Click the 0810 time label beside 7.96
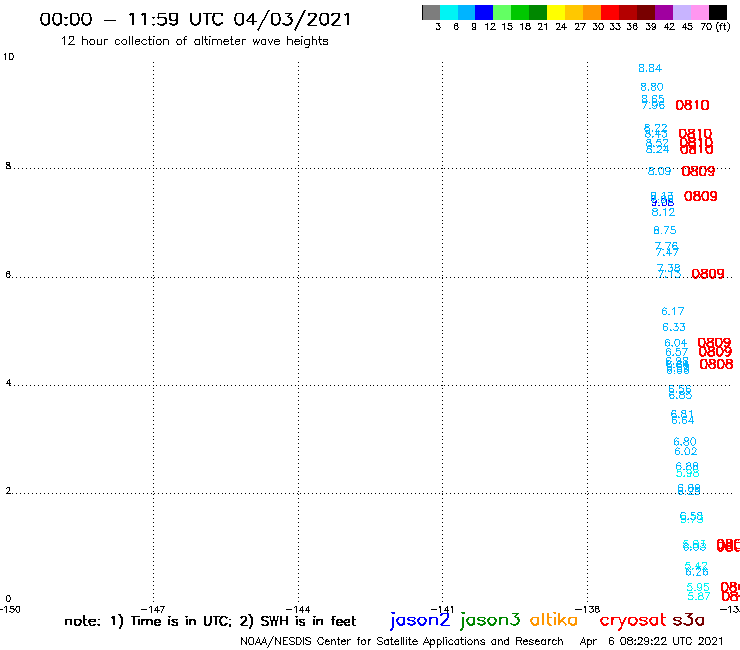This screenshot has height=650, width=740. pos(692,105)
